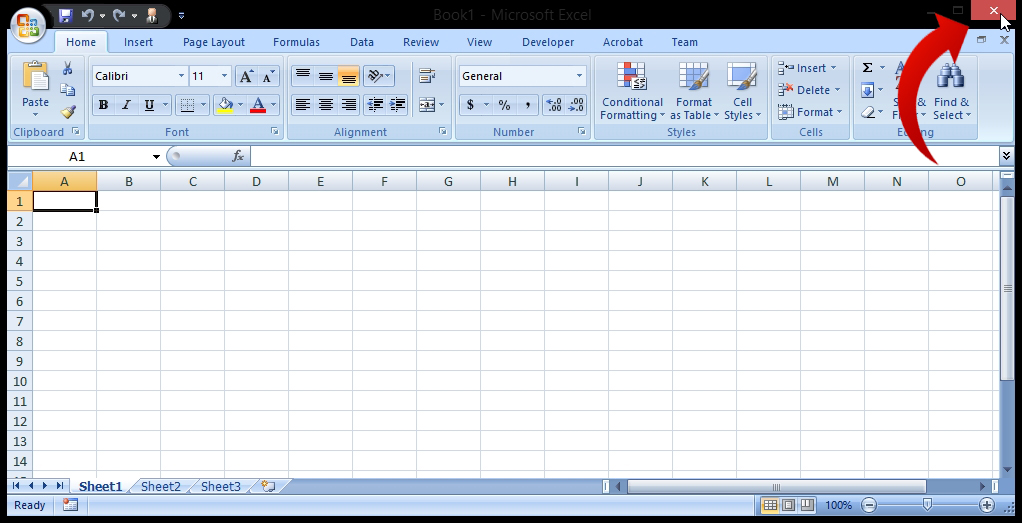Image resolution: width=1022 pixels, height=523 pixels.
Task: Apply borders to the selection
Action: 187,104
